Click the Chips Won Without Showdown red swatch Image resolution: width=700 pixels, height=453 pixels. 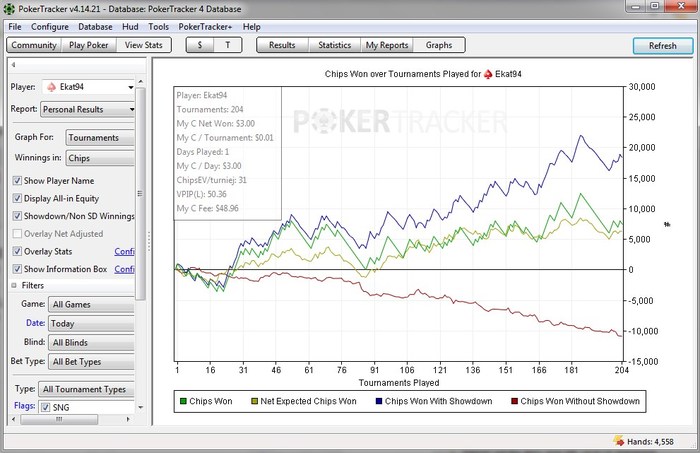coord(514,401)
